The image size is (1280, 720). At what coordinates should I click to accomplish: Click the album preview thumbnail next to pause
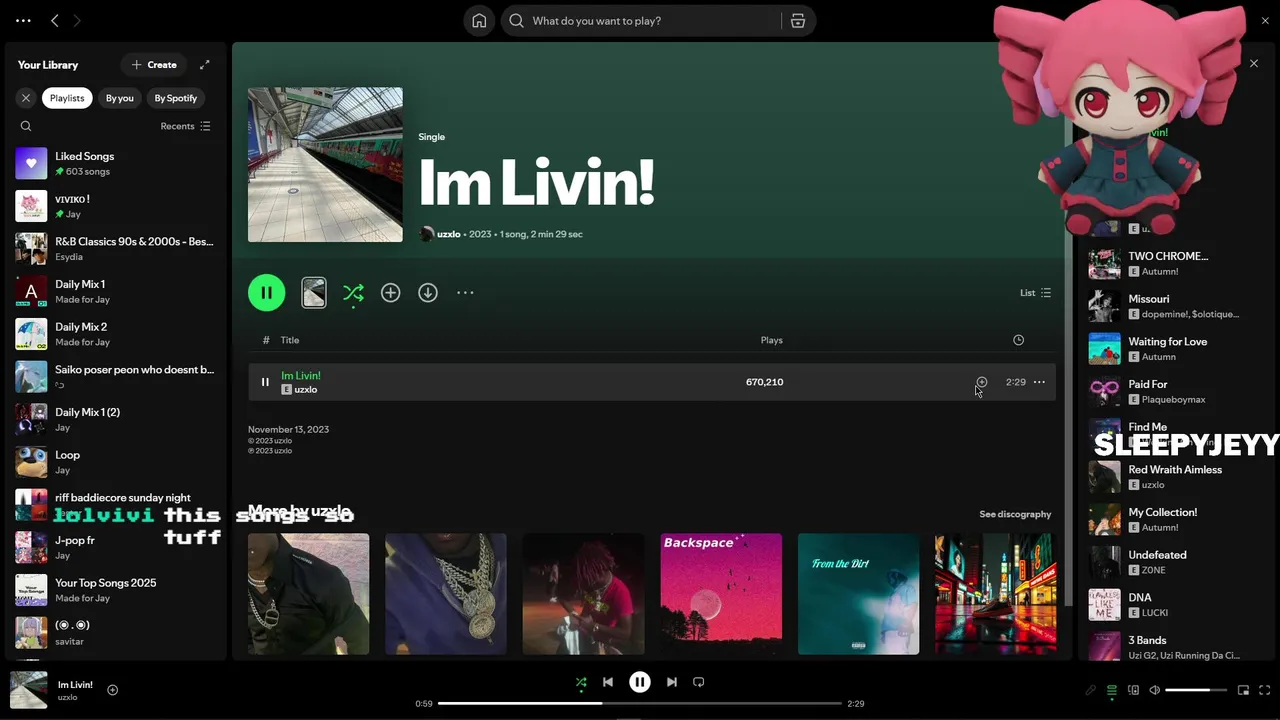click(314, 293)
